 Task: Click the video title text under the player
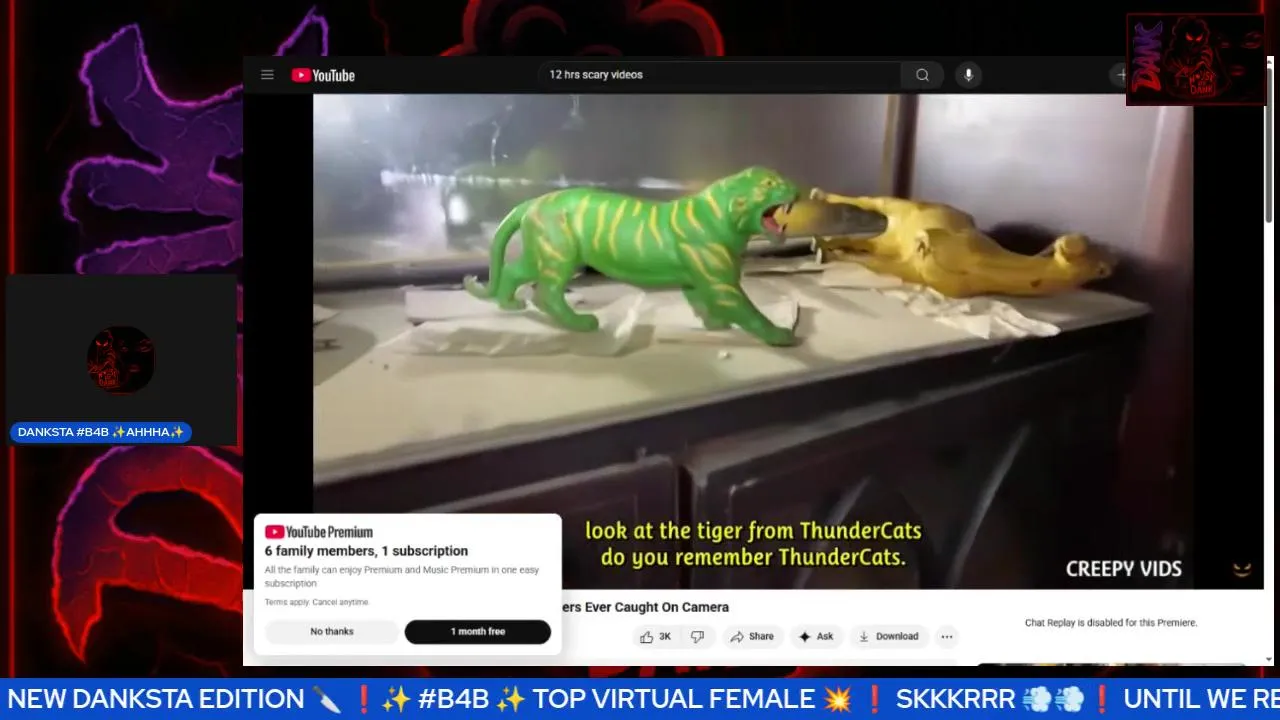[x=645, y=607]
